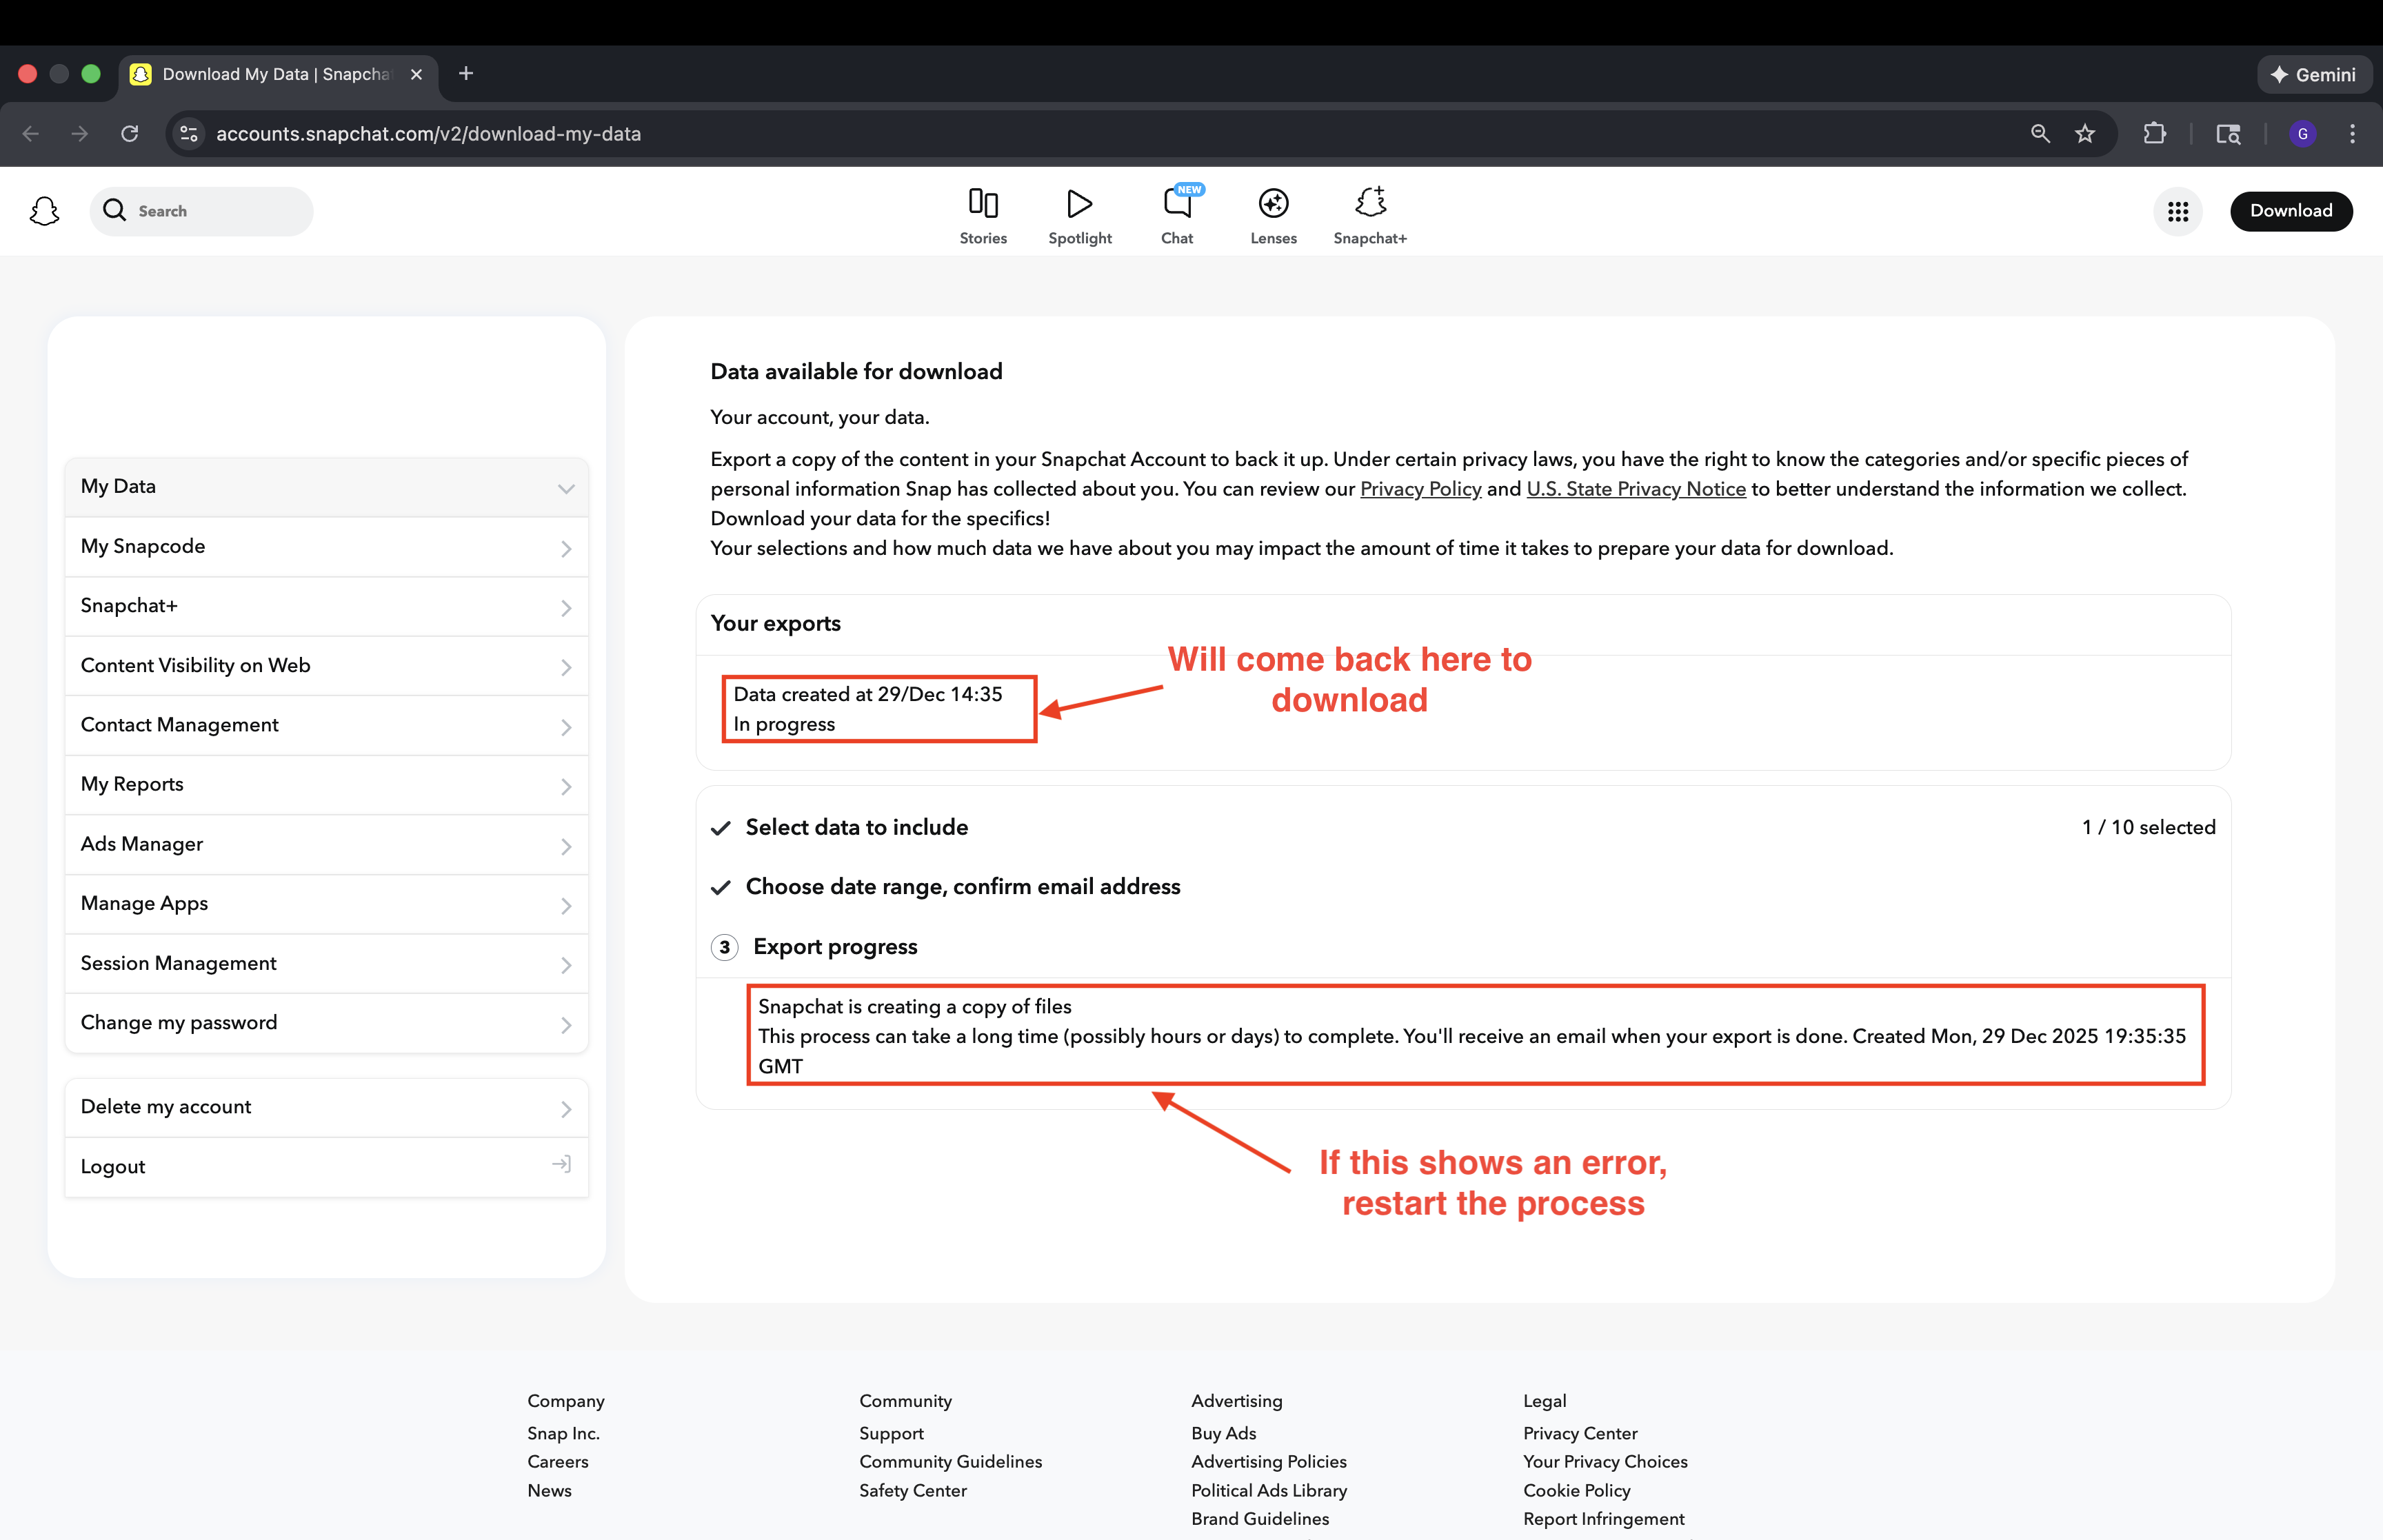2383x1540 pixels.
Task: Select the Stories icon
Action: coord(982,203)
